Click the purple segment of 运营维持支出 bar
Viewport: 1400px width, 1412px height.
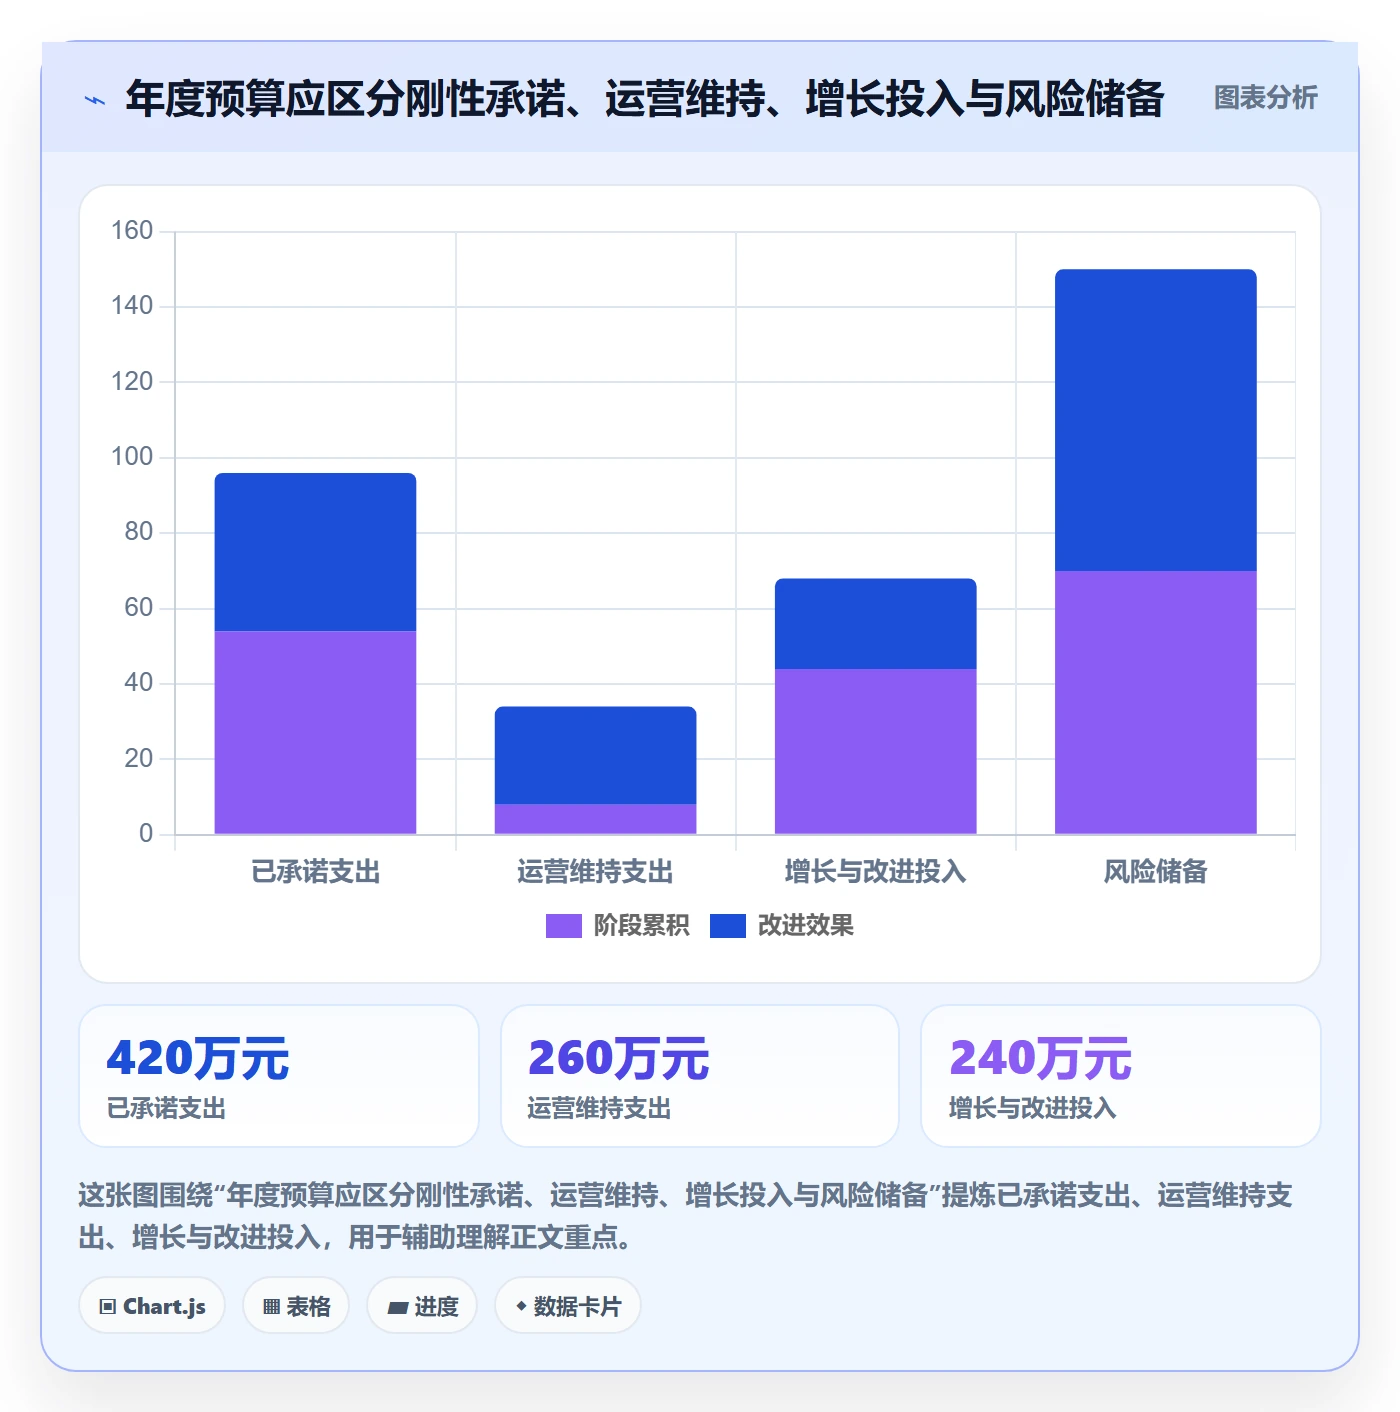[x=595, y=819]
